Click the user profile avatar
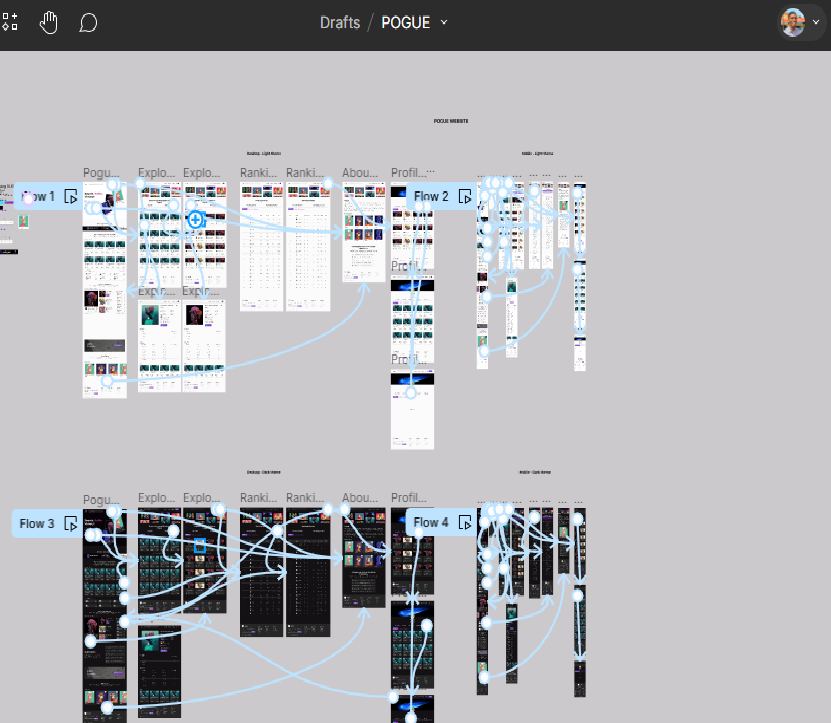The width and height of the screenshot is (831, 723). (x=793, y=23)
